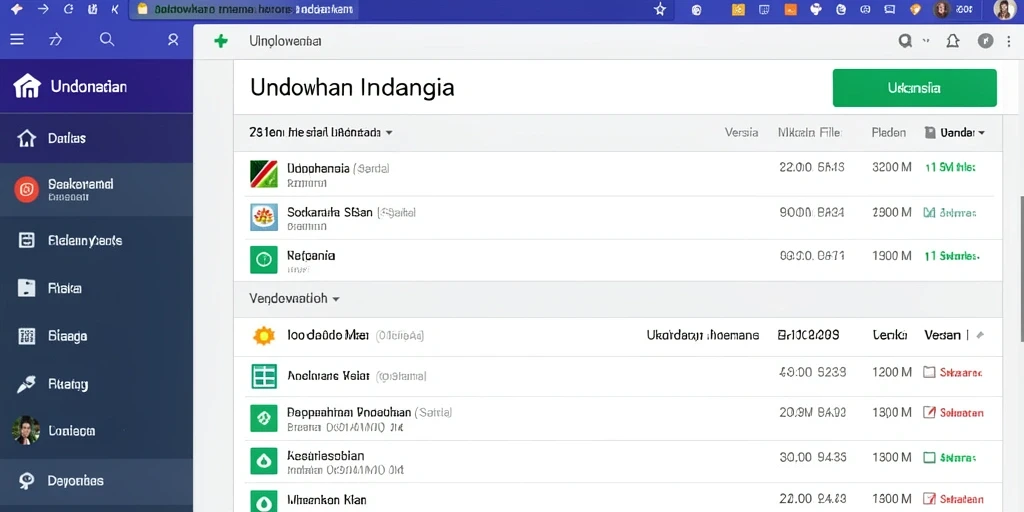The image size is (1024, 512).
Task: Click the Dappeahinan Vnoeuhian green icon
Action: tap(264, 418)
